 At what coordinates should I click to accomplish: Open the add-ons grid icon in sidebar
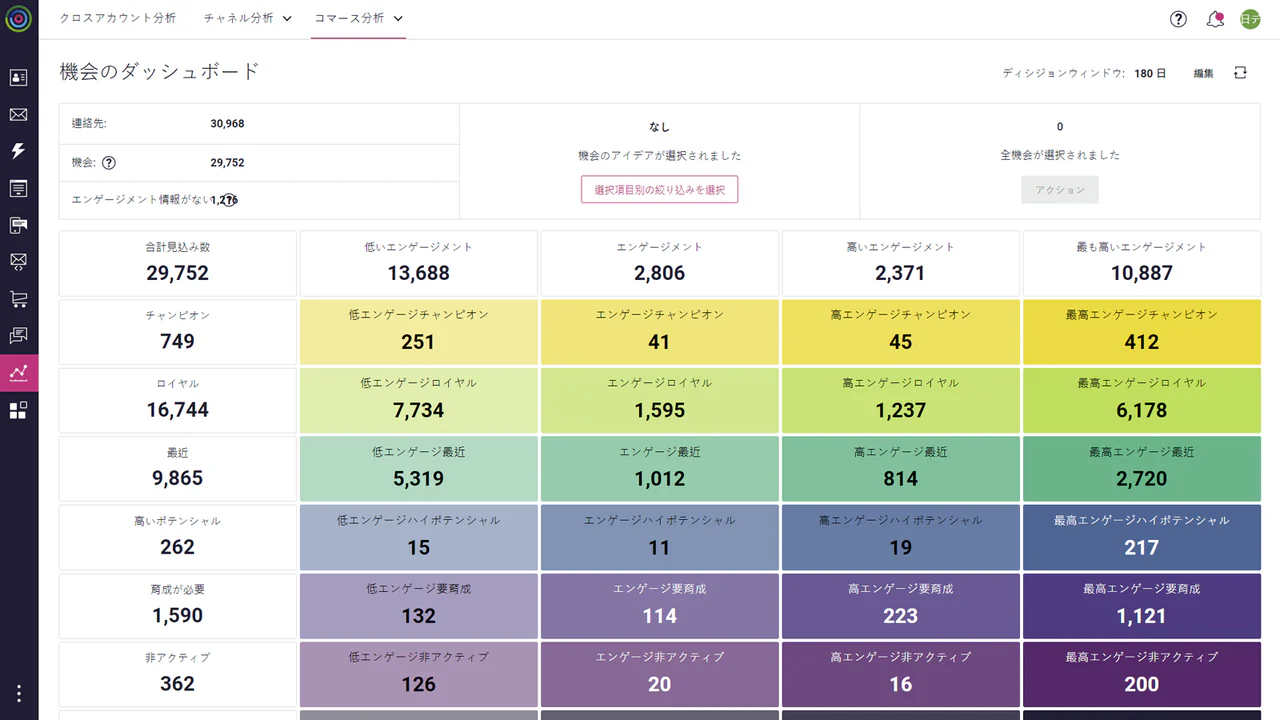click(18, 410)
